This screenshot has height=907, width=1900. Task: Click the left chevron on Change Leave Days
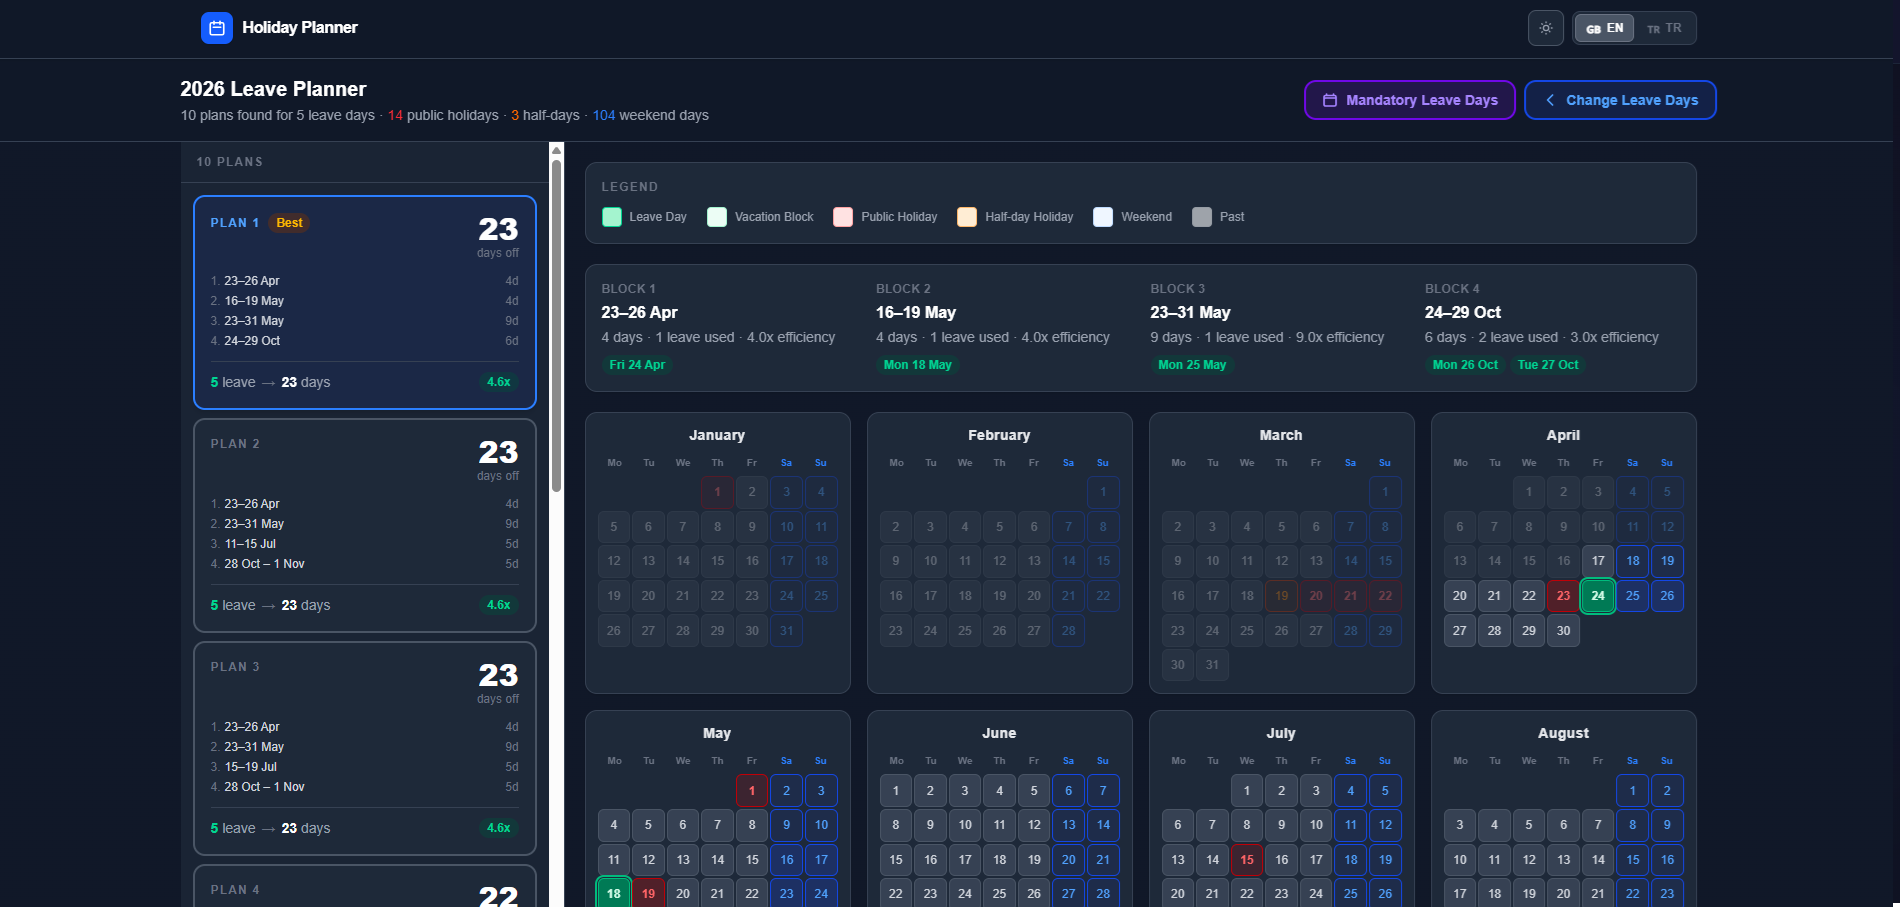tap(1549, 100)
